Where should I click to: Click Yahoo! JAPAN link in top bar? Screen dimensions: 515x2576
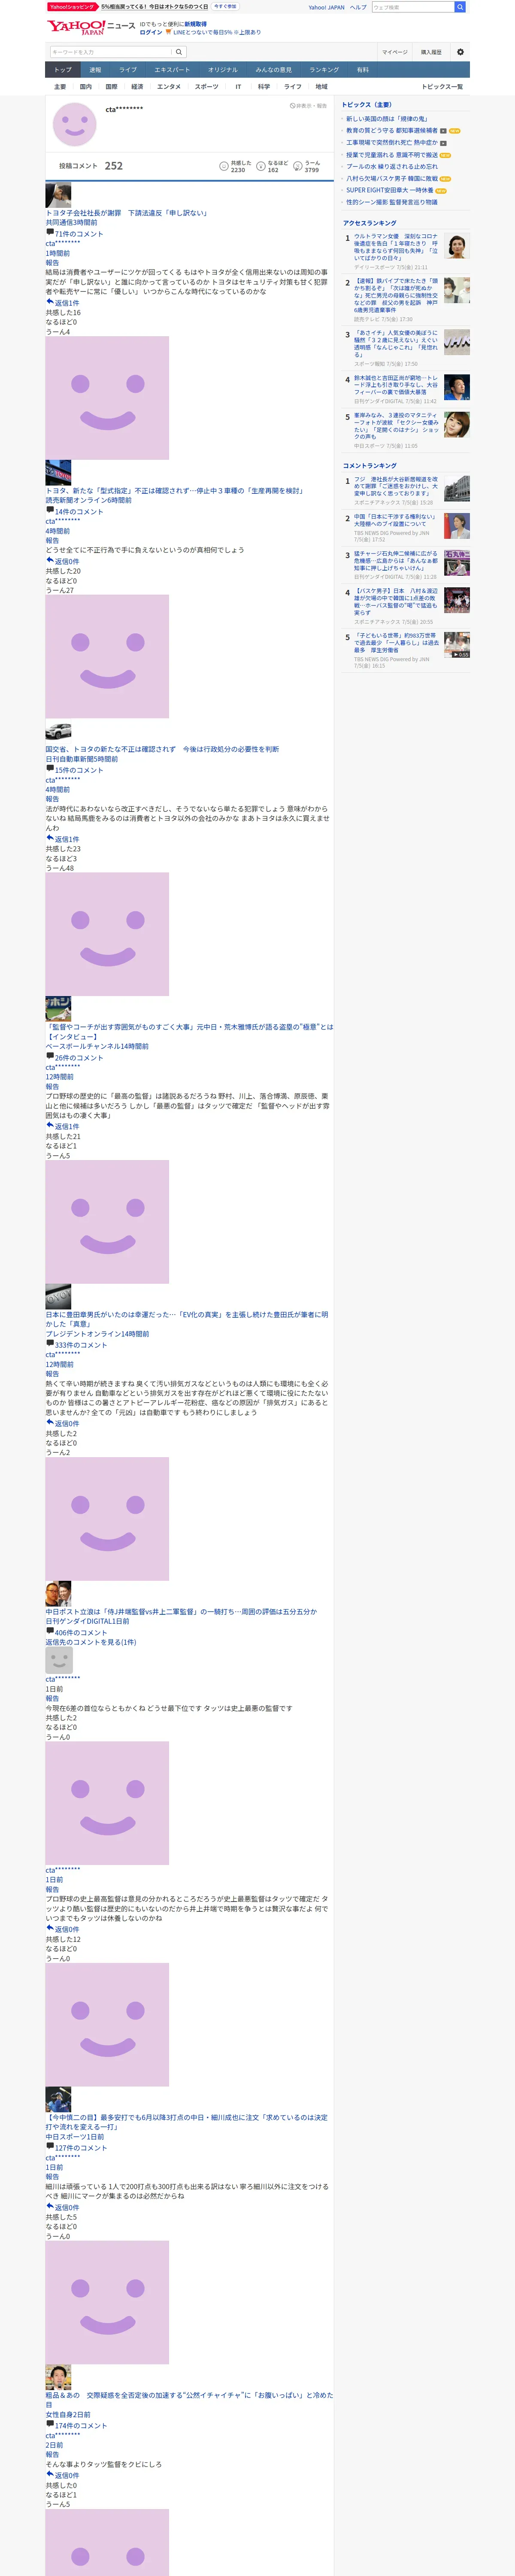pyautogui.click(x=326, y=7)
